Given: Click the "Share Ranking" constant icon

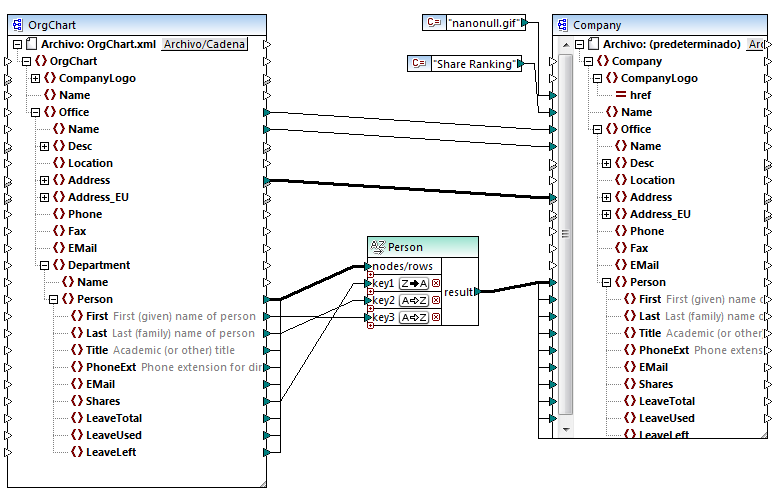Looking at the screenshot, I should (x=419, y=64).
